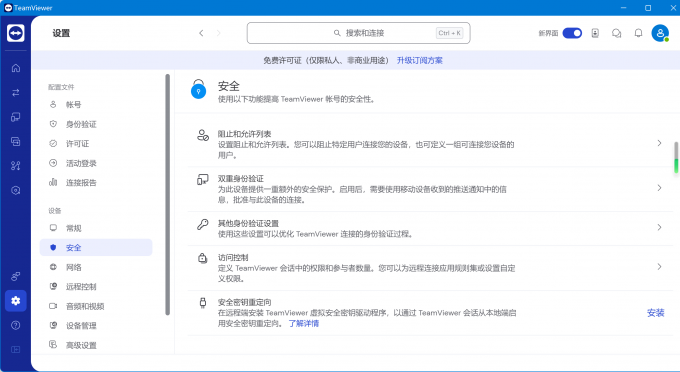Open the remote session screens icon
Image resolution: width=680 pixels, height=372 pixels.
point(16,141)
